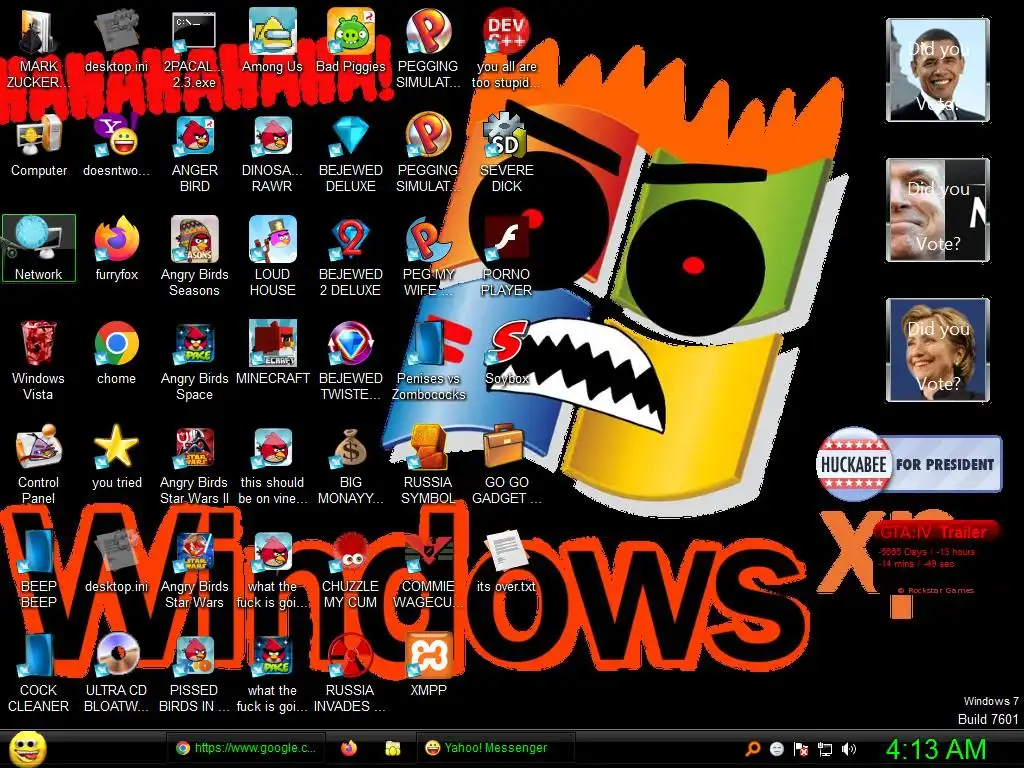Click the Huckabee For President banner
This screenshot has height=768, width=1024.
point(908,464)
